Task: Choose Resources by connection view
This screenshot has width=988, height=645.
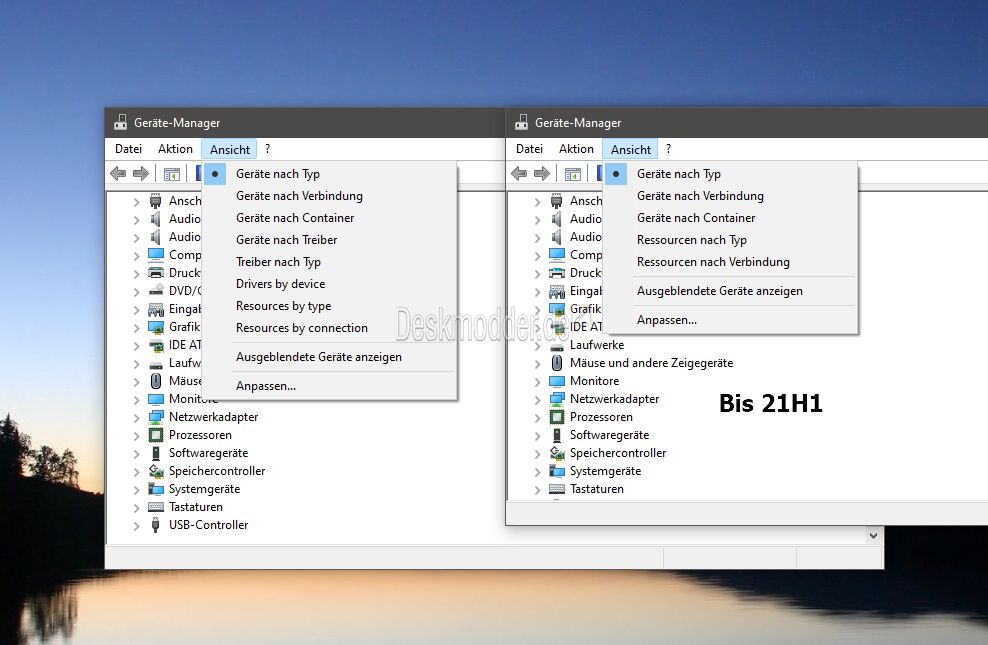Action: [x=329, y=328]
